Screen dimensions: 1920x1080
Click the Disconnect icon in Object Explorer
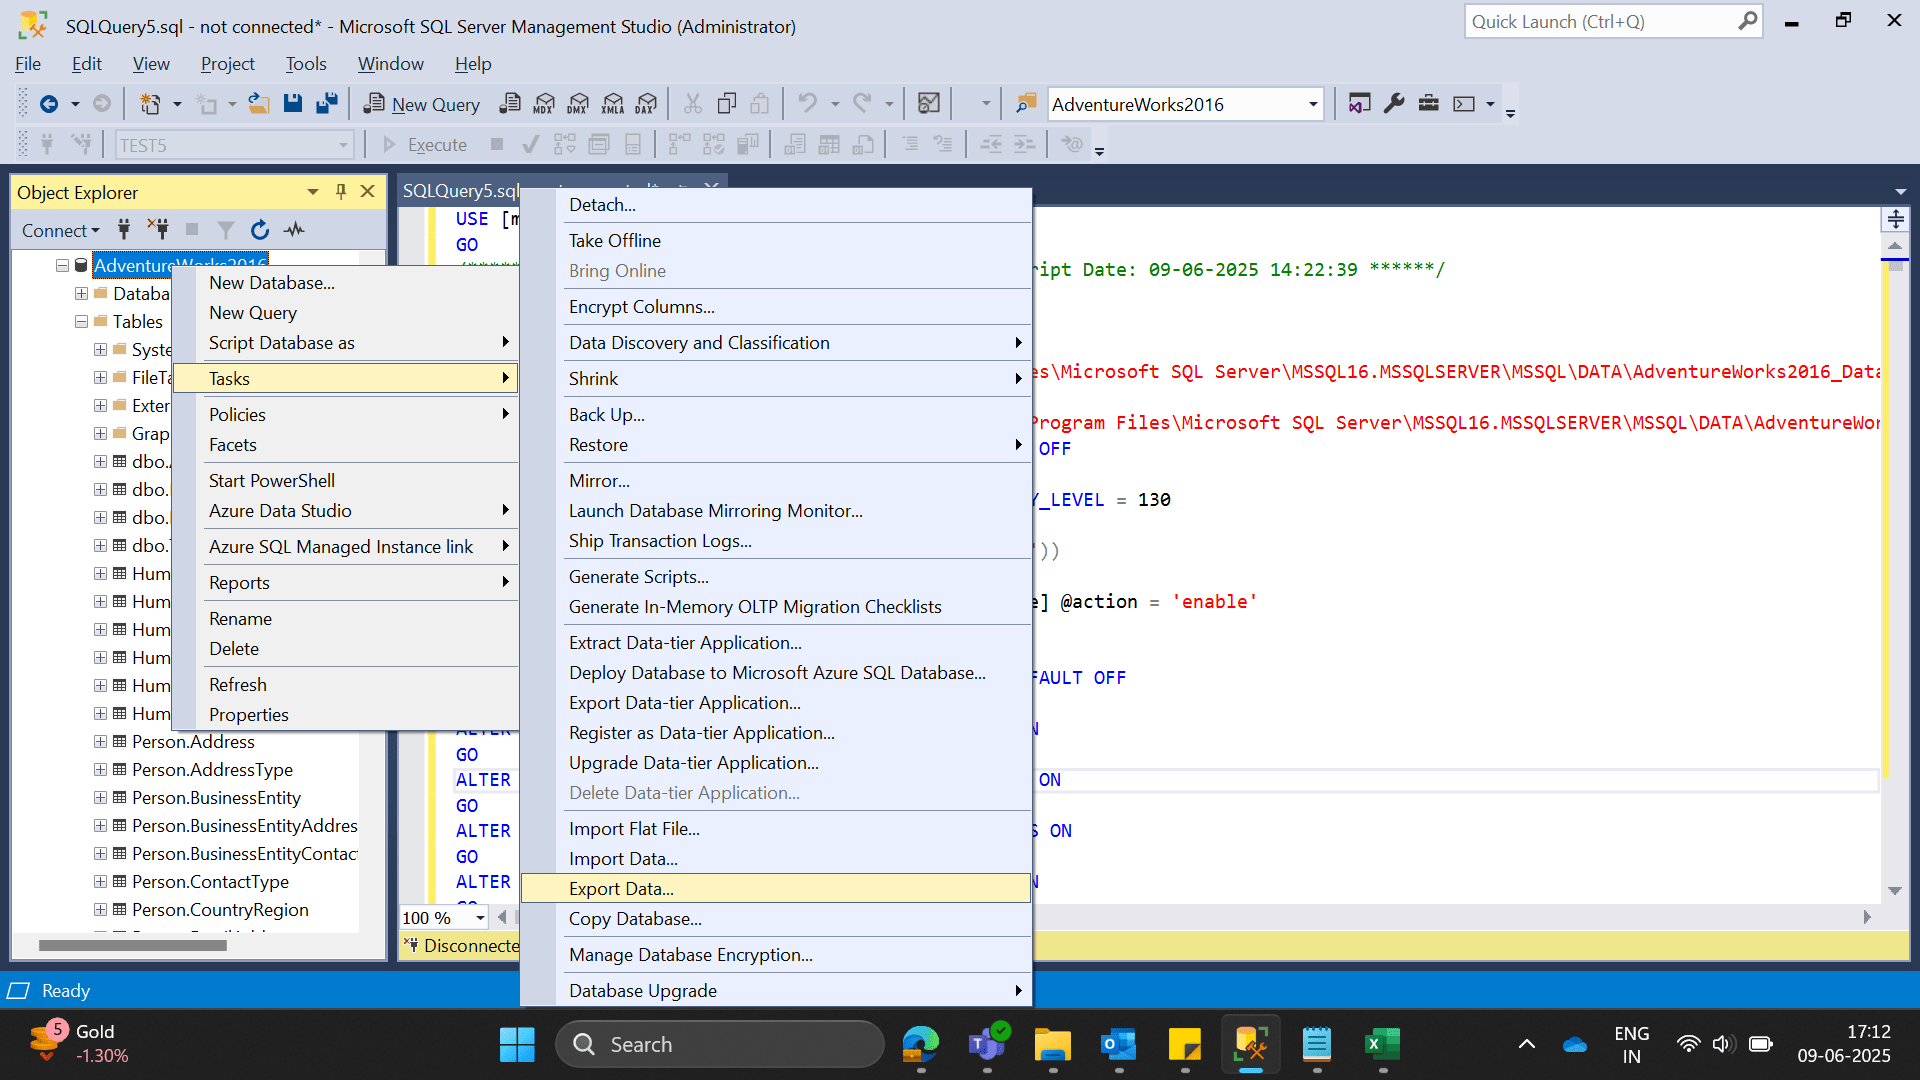pyautogui.click(x=158, y=230)
